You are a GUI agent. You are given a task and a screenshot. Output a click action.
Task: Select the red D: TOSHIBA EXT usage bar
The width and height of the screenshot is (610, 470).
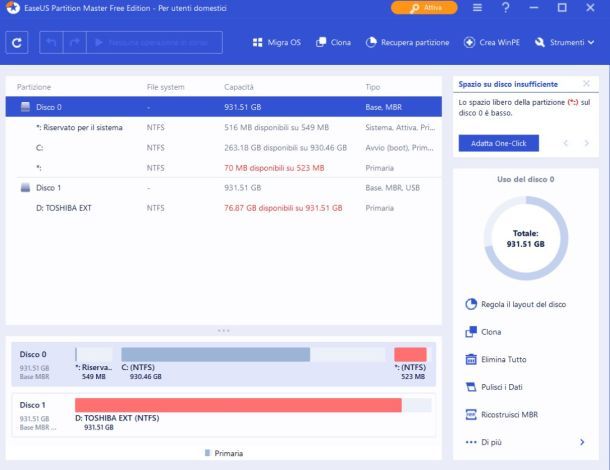[x=238, y=405]
